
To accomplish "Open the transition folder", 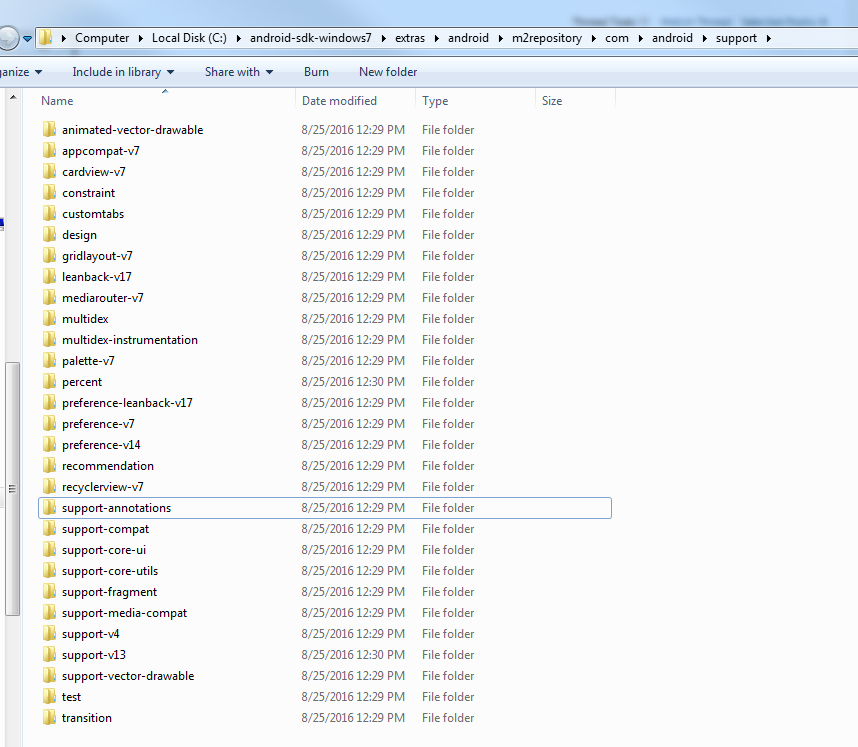I will 87,717.
